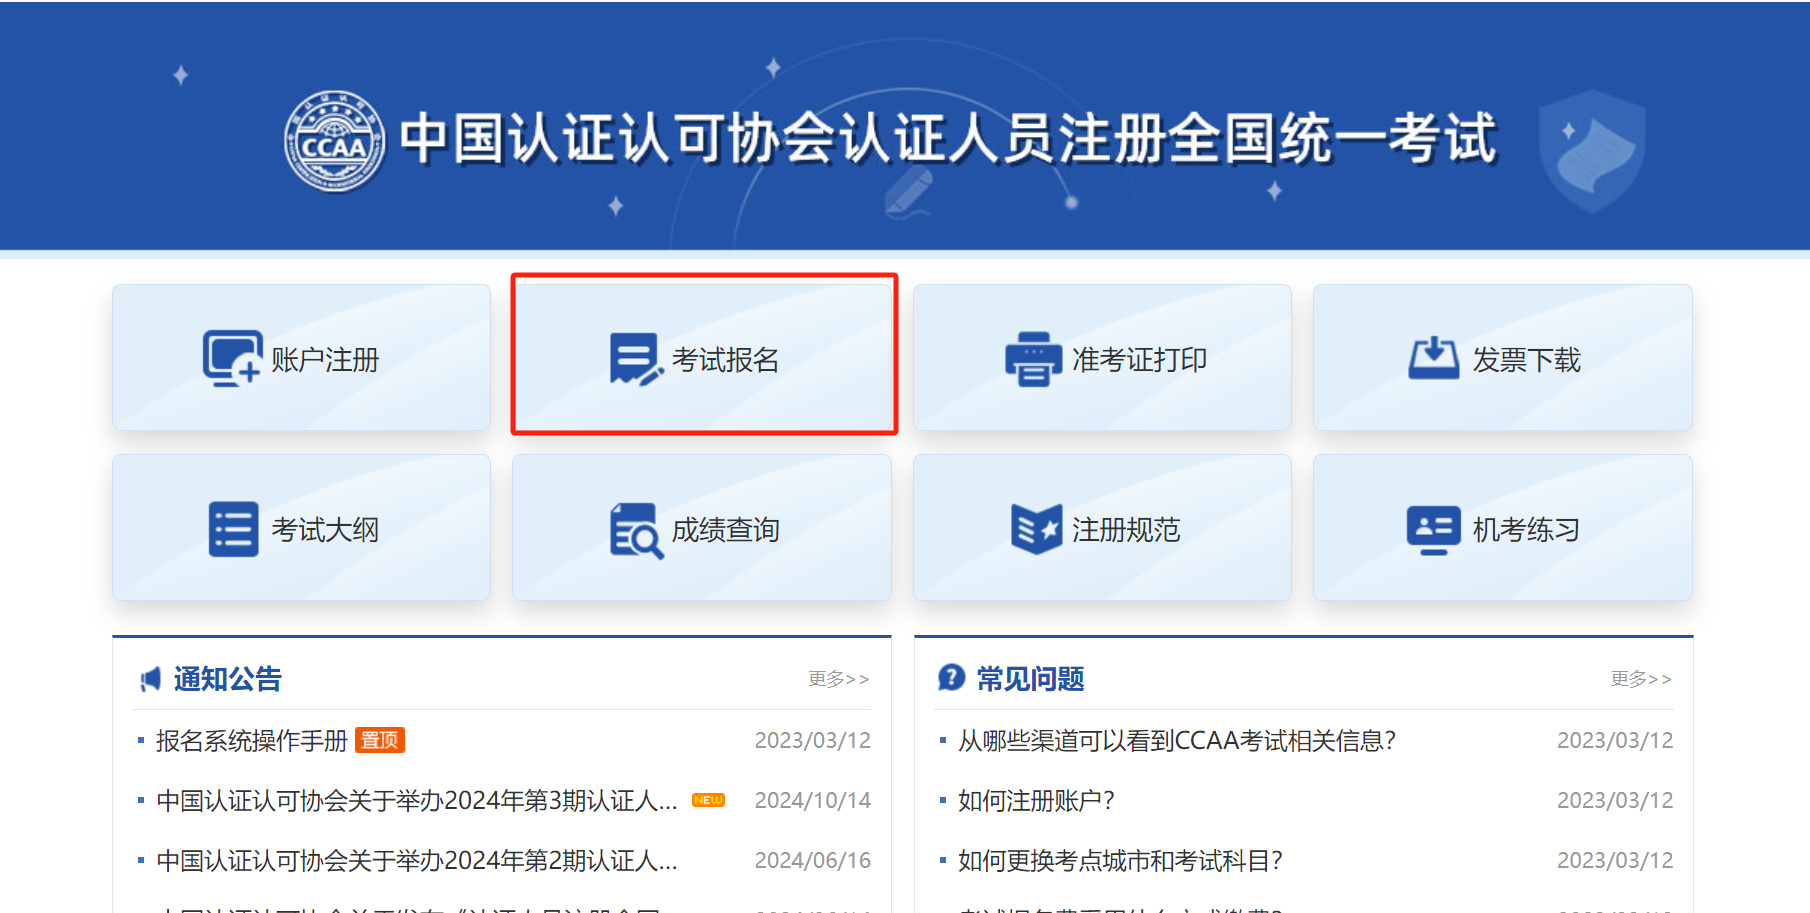Click the 2023/03/12 date beside 如何注册账户
Screen dimensions: 1810x913
1615,801
